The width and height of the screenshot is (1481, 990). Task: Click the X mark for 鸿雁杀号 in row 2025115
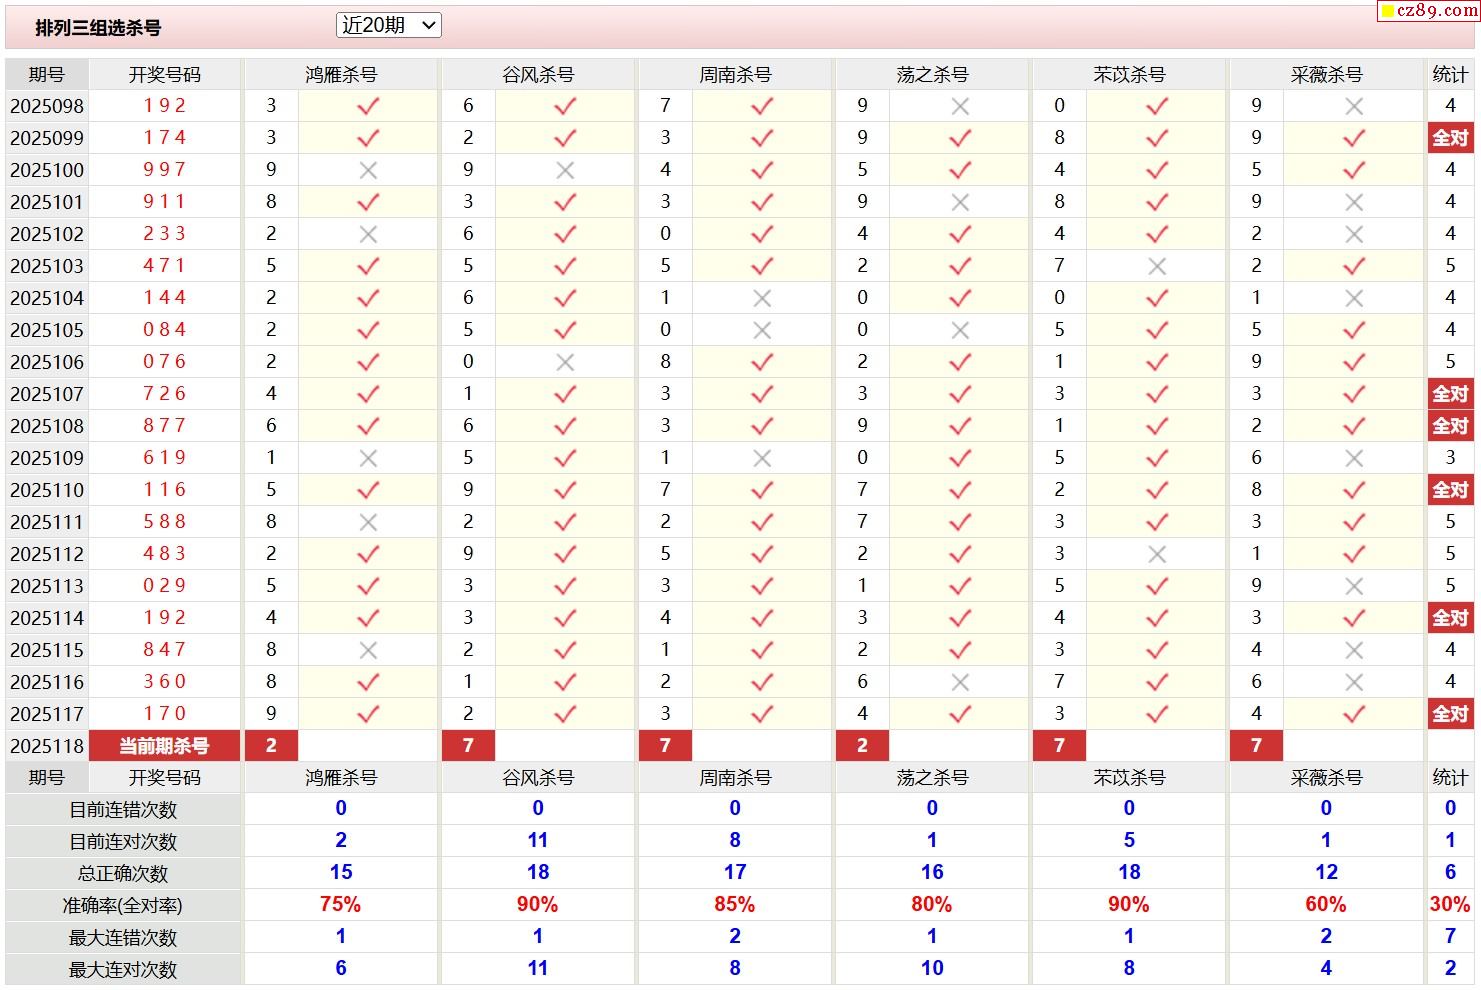pos(368,650)
